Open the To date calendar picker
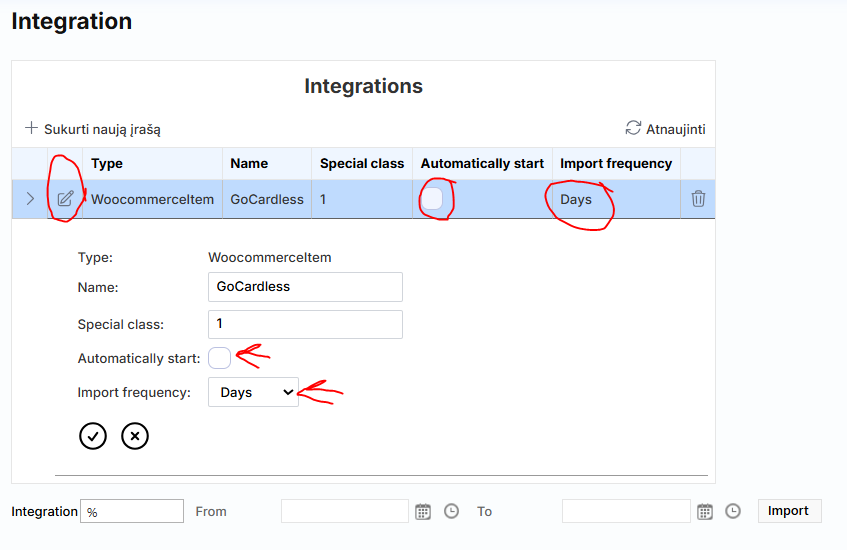The height and width of the screenshot is (550, 847). pyautogui.click(x=705, y=511)
